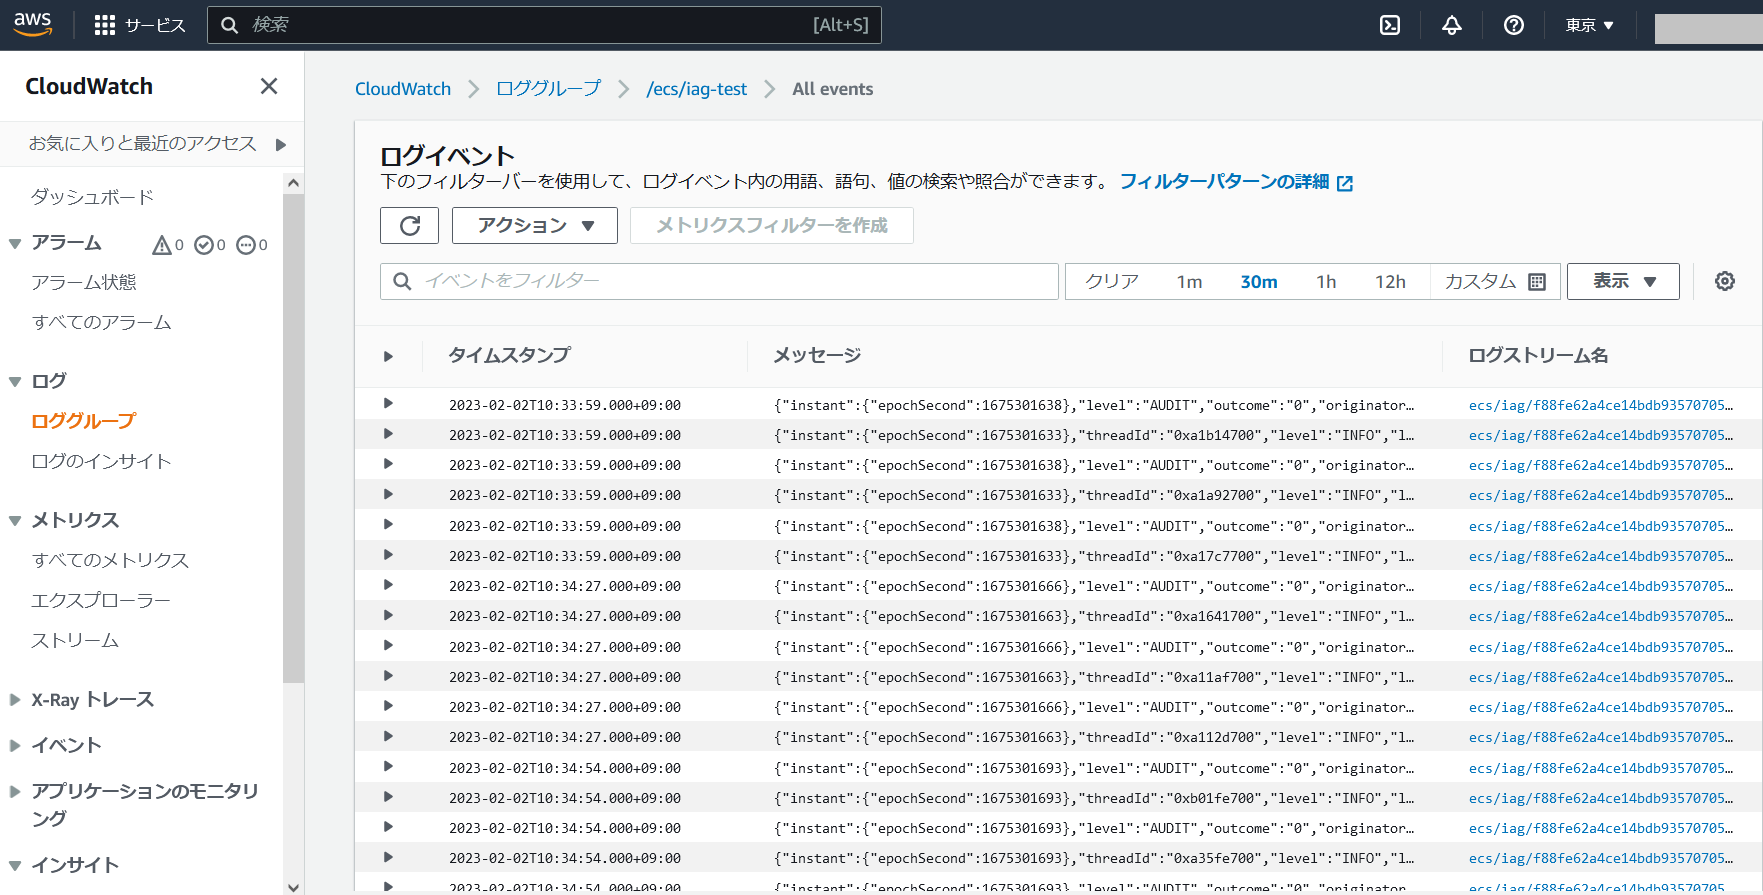Expand the row with threadId 0xa1641700

click(x=388, y=615)
